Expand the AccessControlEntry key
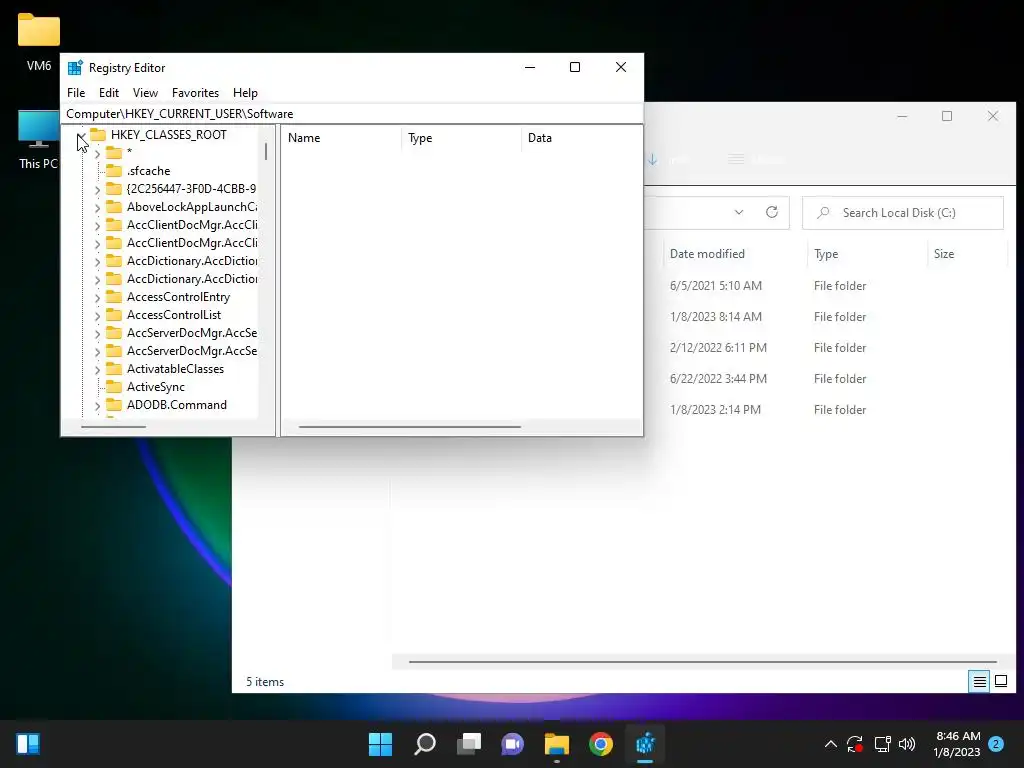Viewport: 1024px width, 768px height. 97,298
